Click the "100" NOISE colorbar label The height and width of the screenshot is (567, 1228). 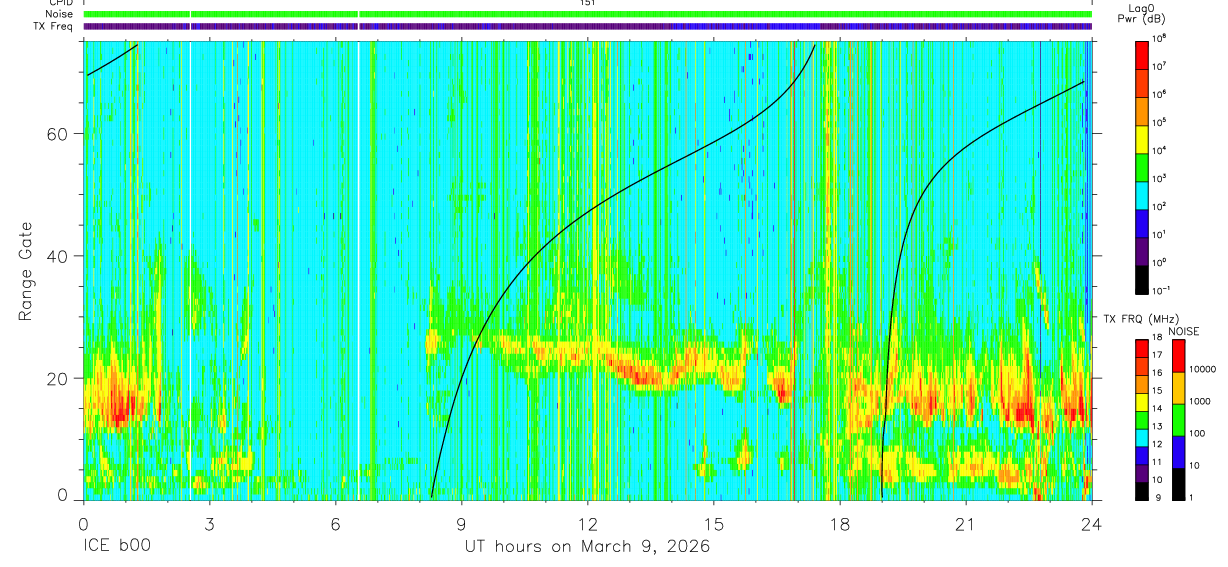(x=1199, y=433)
